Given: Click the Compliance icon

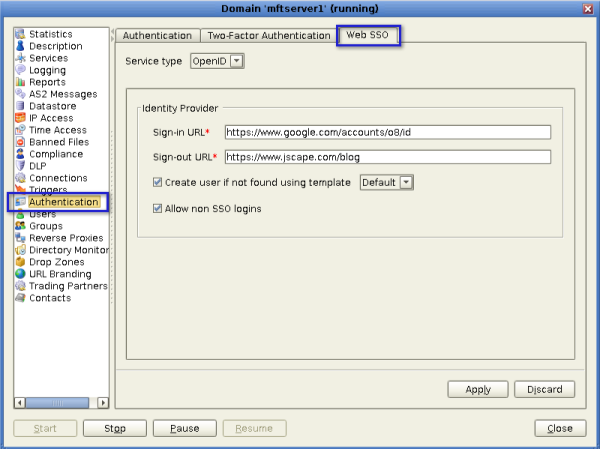Looking at the screenshot, I should click(20, 154).
